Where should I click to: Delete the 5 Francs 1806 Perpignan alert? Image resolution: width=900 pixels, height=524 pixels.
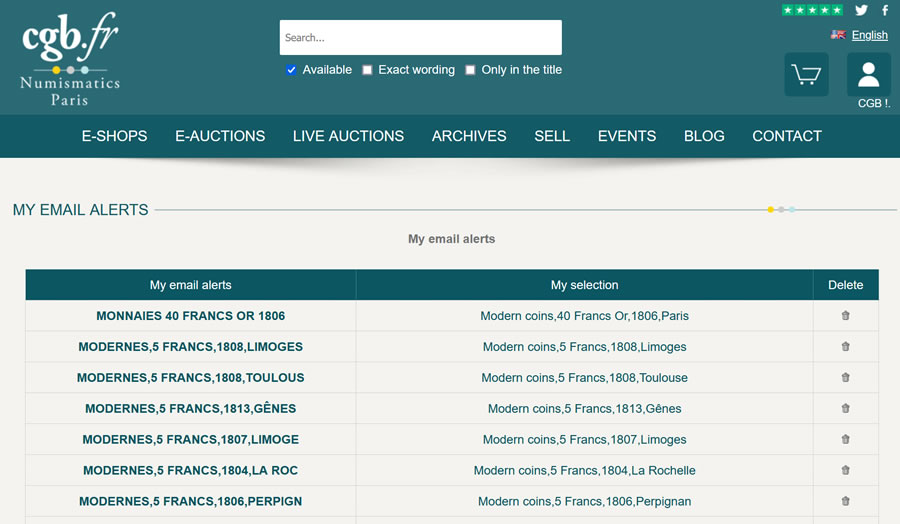[x=845, y=501]
